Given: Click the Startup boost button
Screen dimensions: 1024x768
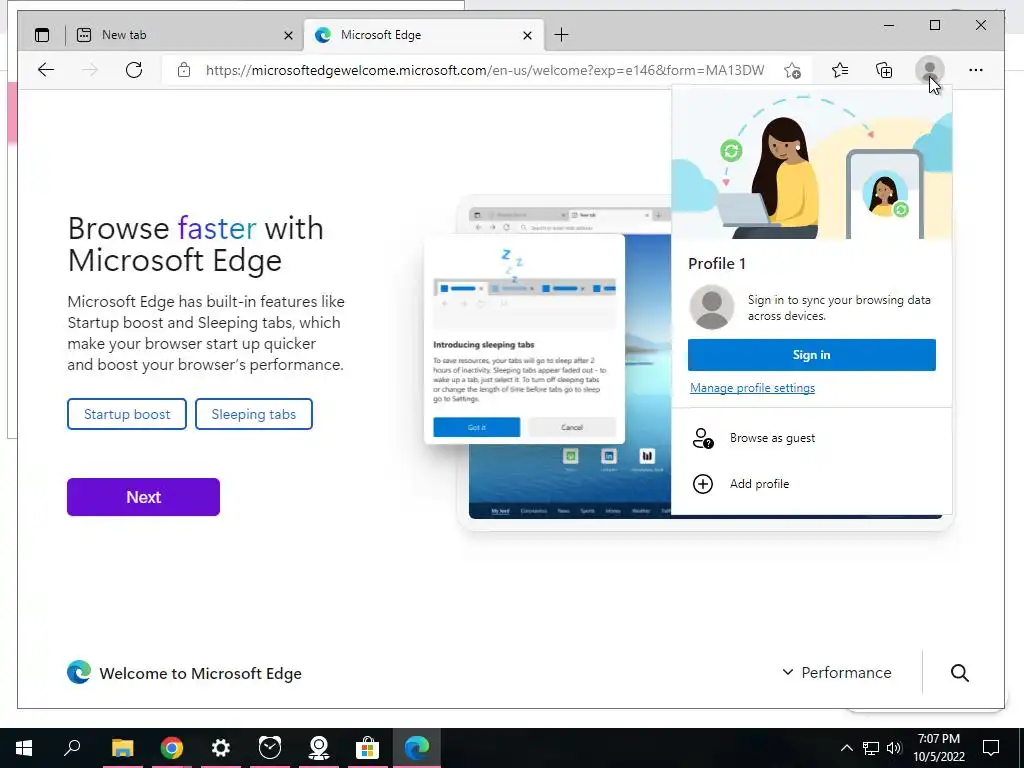Looking at the screenshot, I should pos(127,414).
